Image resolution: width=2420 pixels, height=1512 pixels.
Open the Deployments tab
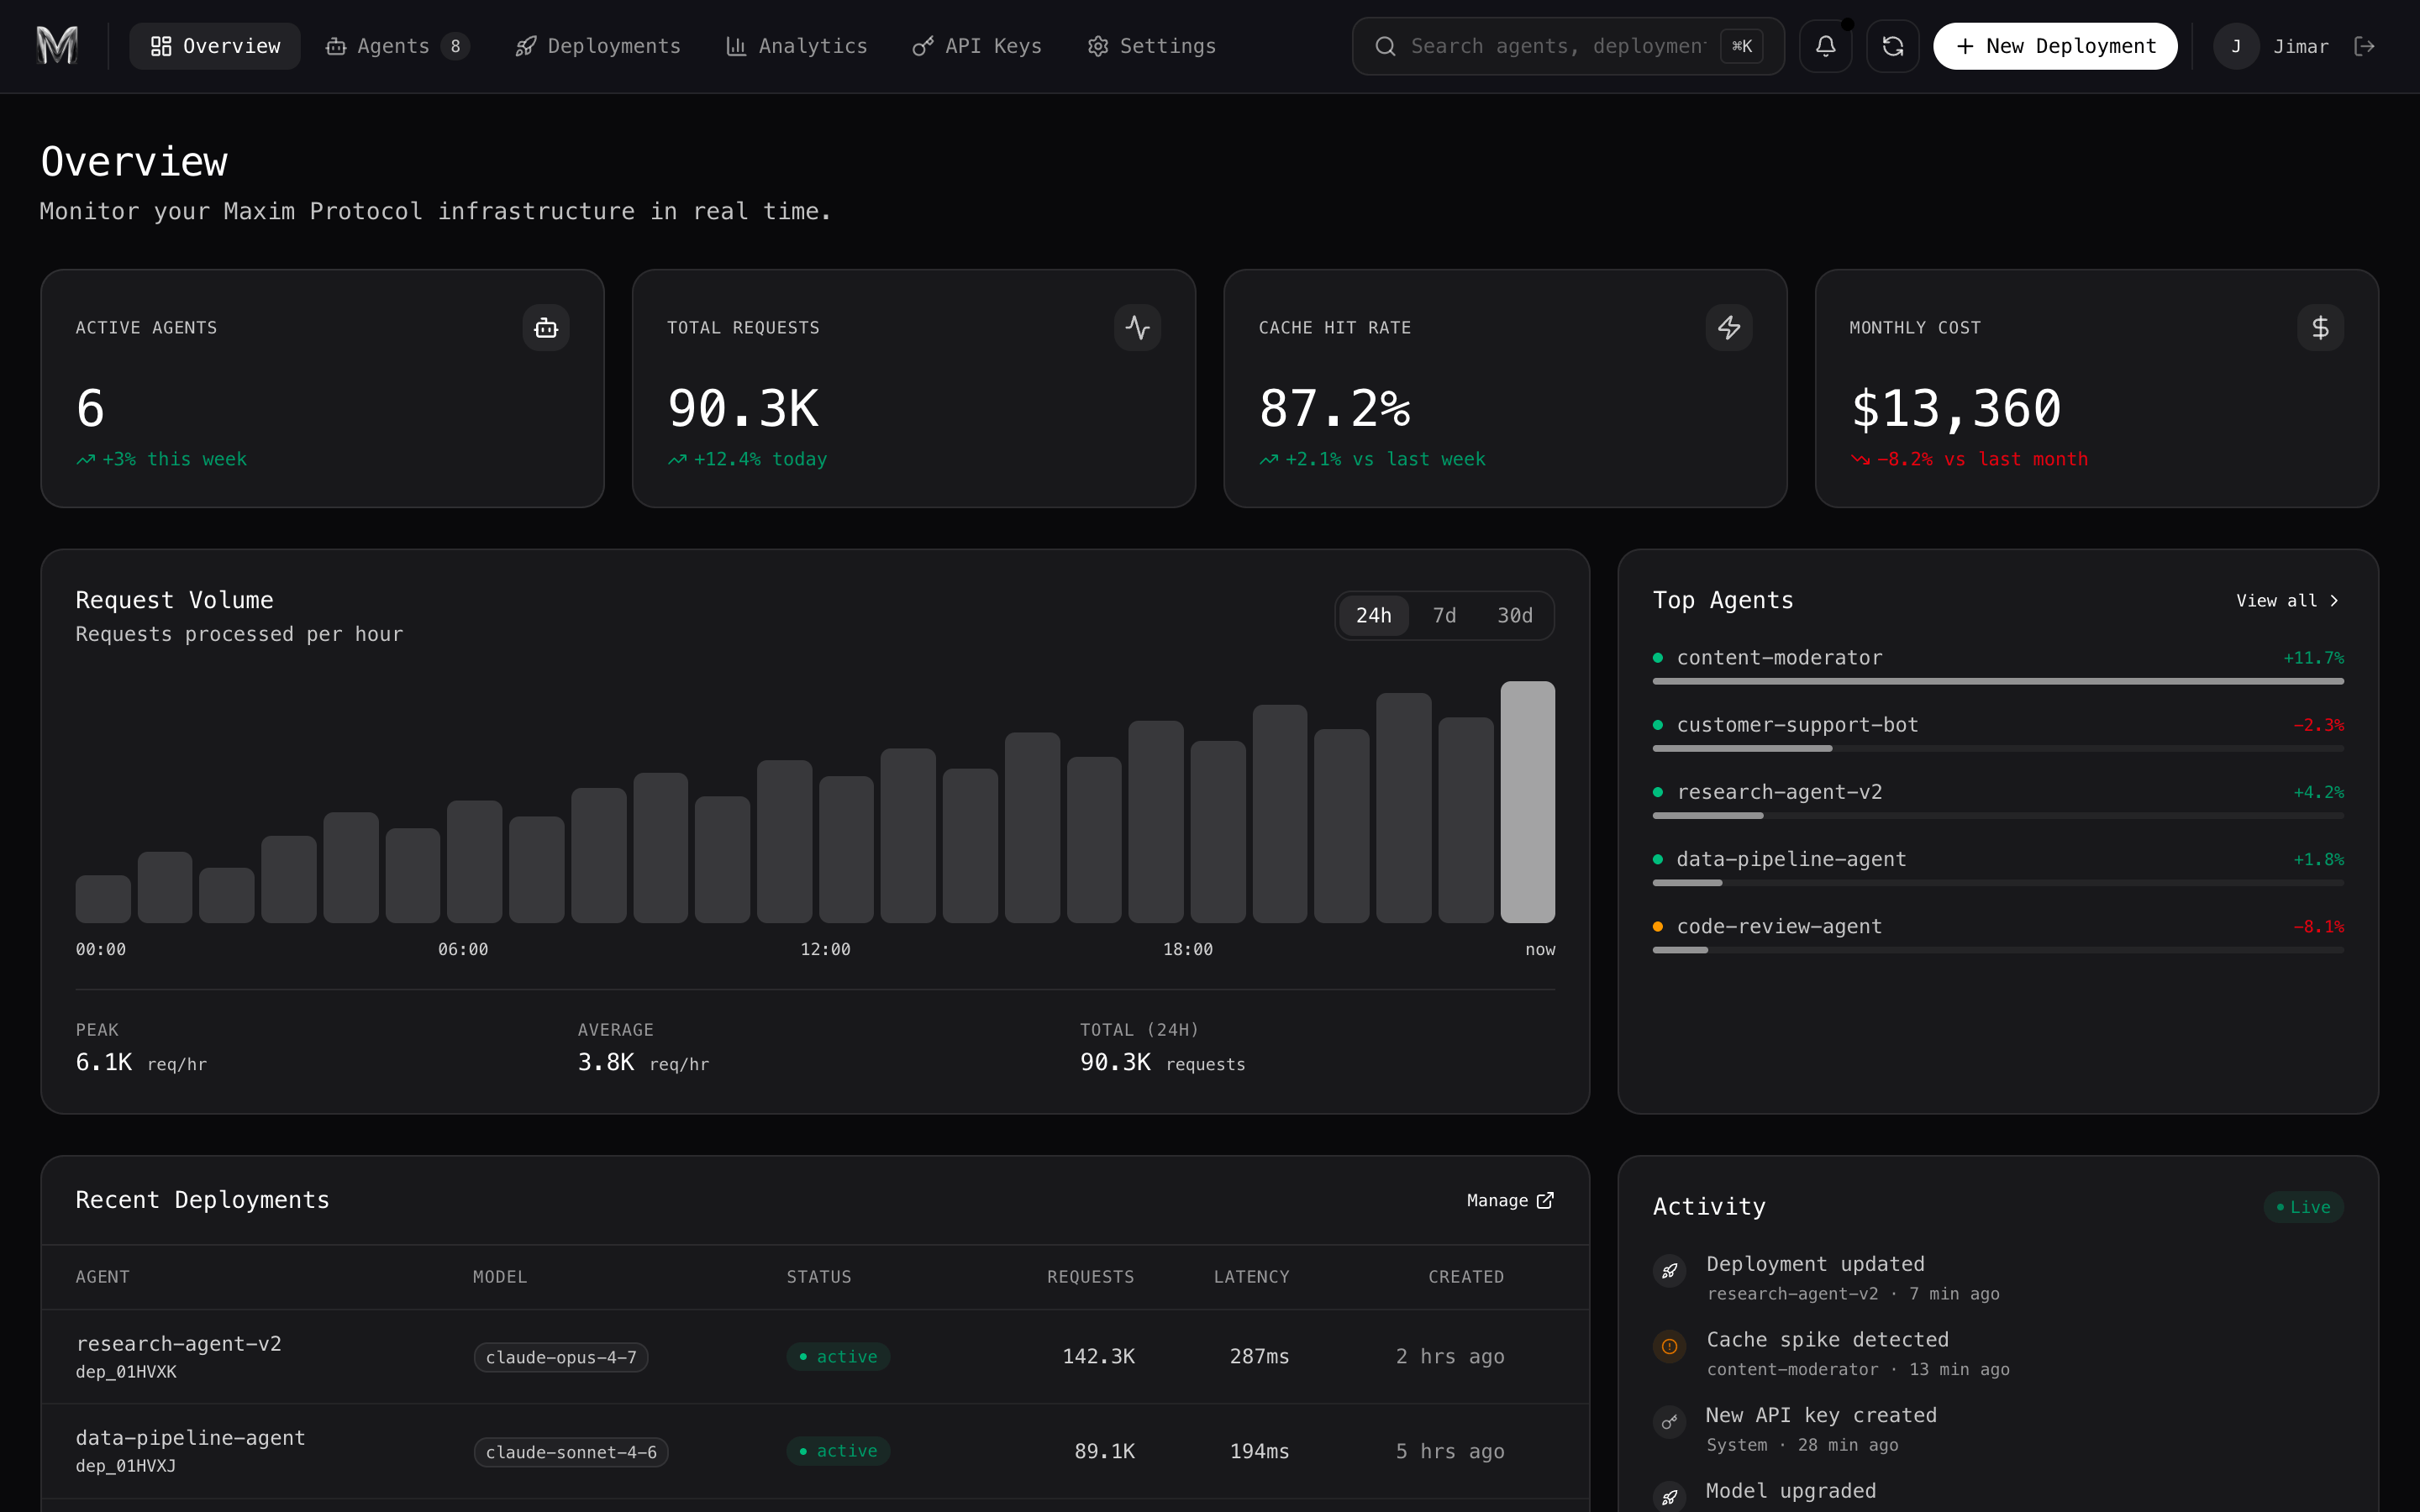598,46
